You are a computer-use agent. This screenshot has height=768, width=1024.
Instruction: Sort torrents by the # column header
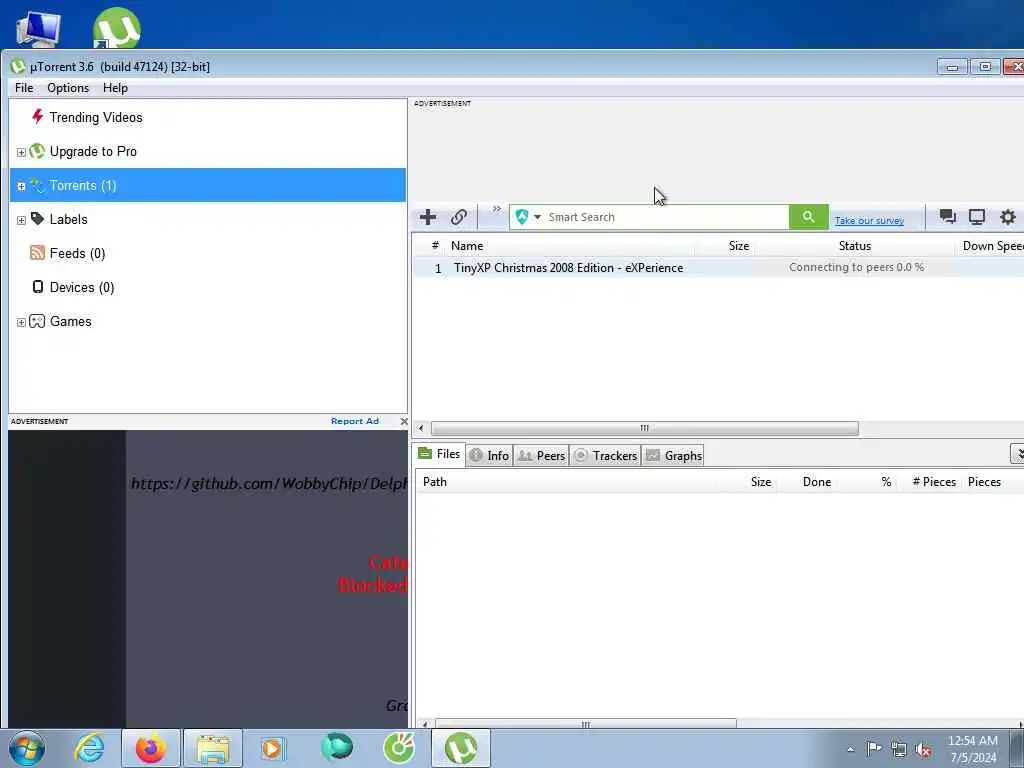435,246
